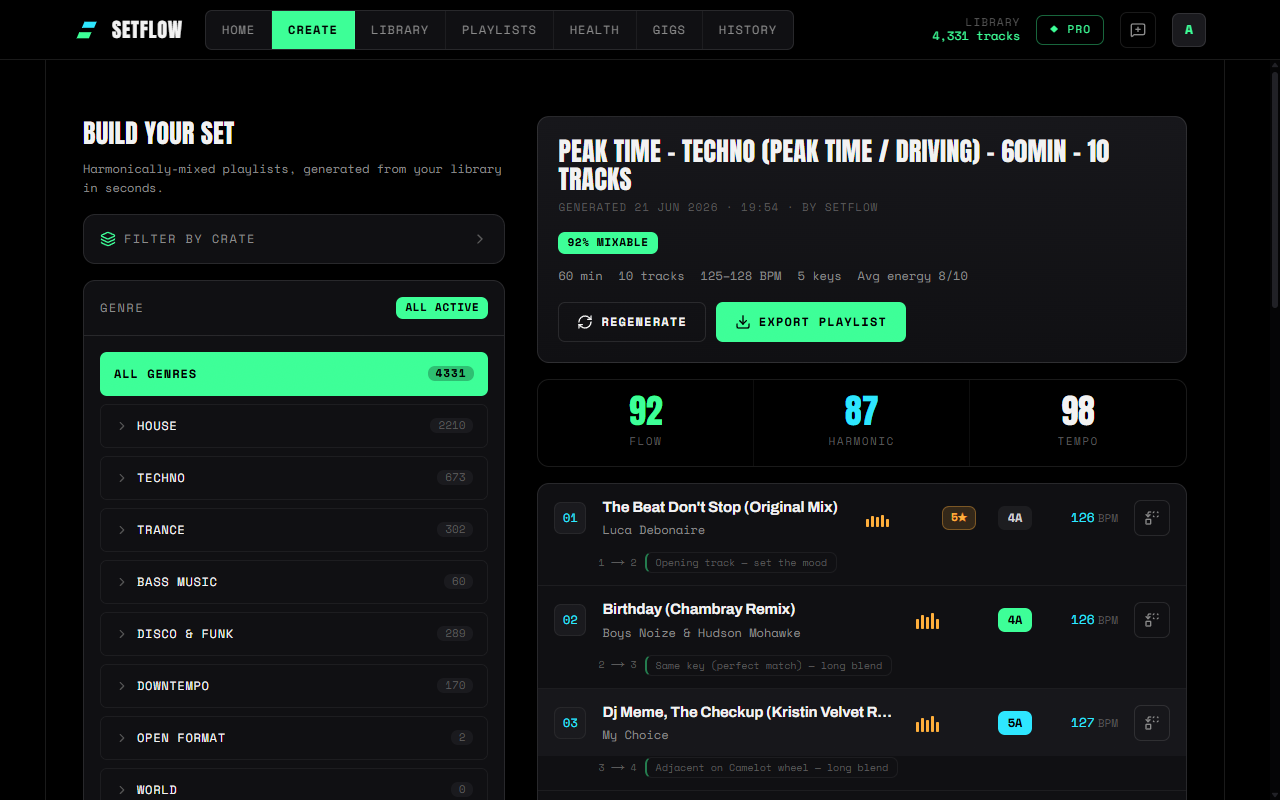This screenshot has height=800, width=1280.
Task: Expand the DOWNTEMPO genre chevron
Action: point(122,686)
